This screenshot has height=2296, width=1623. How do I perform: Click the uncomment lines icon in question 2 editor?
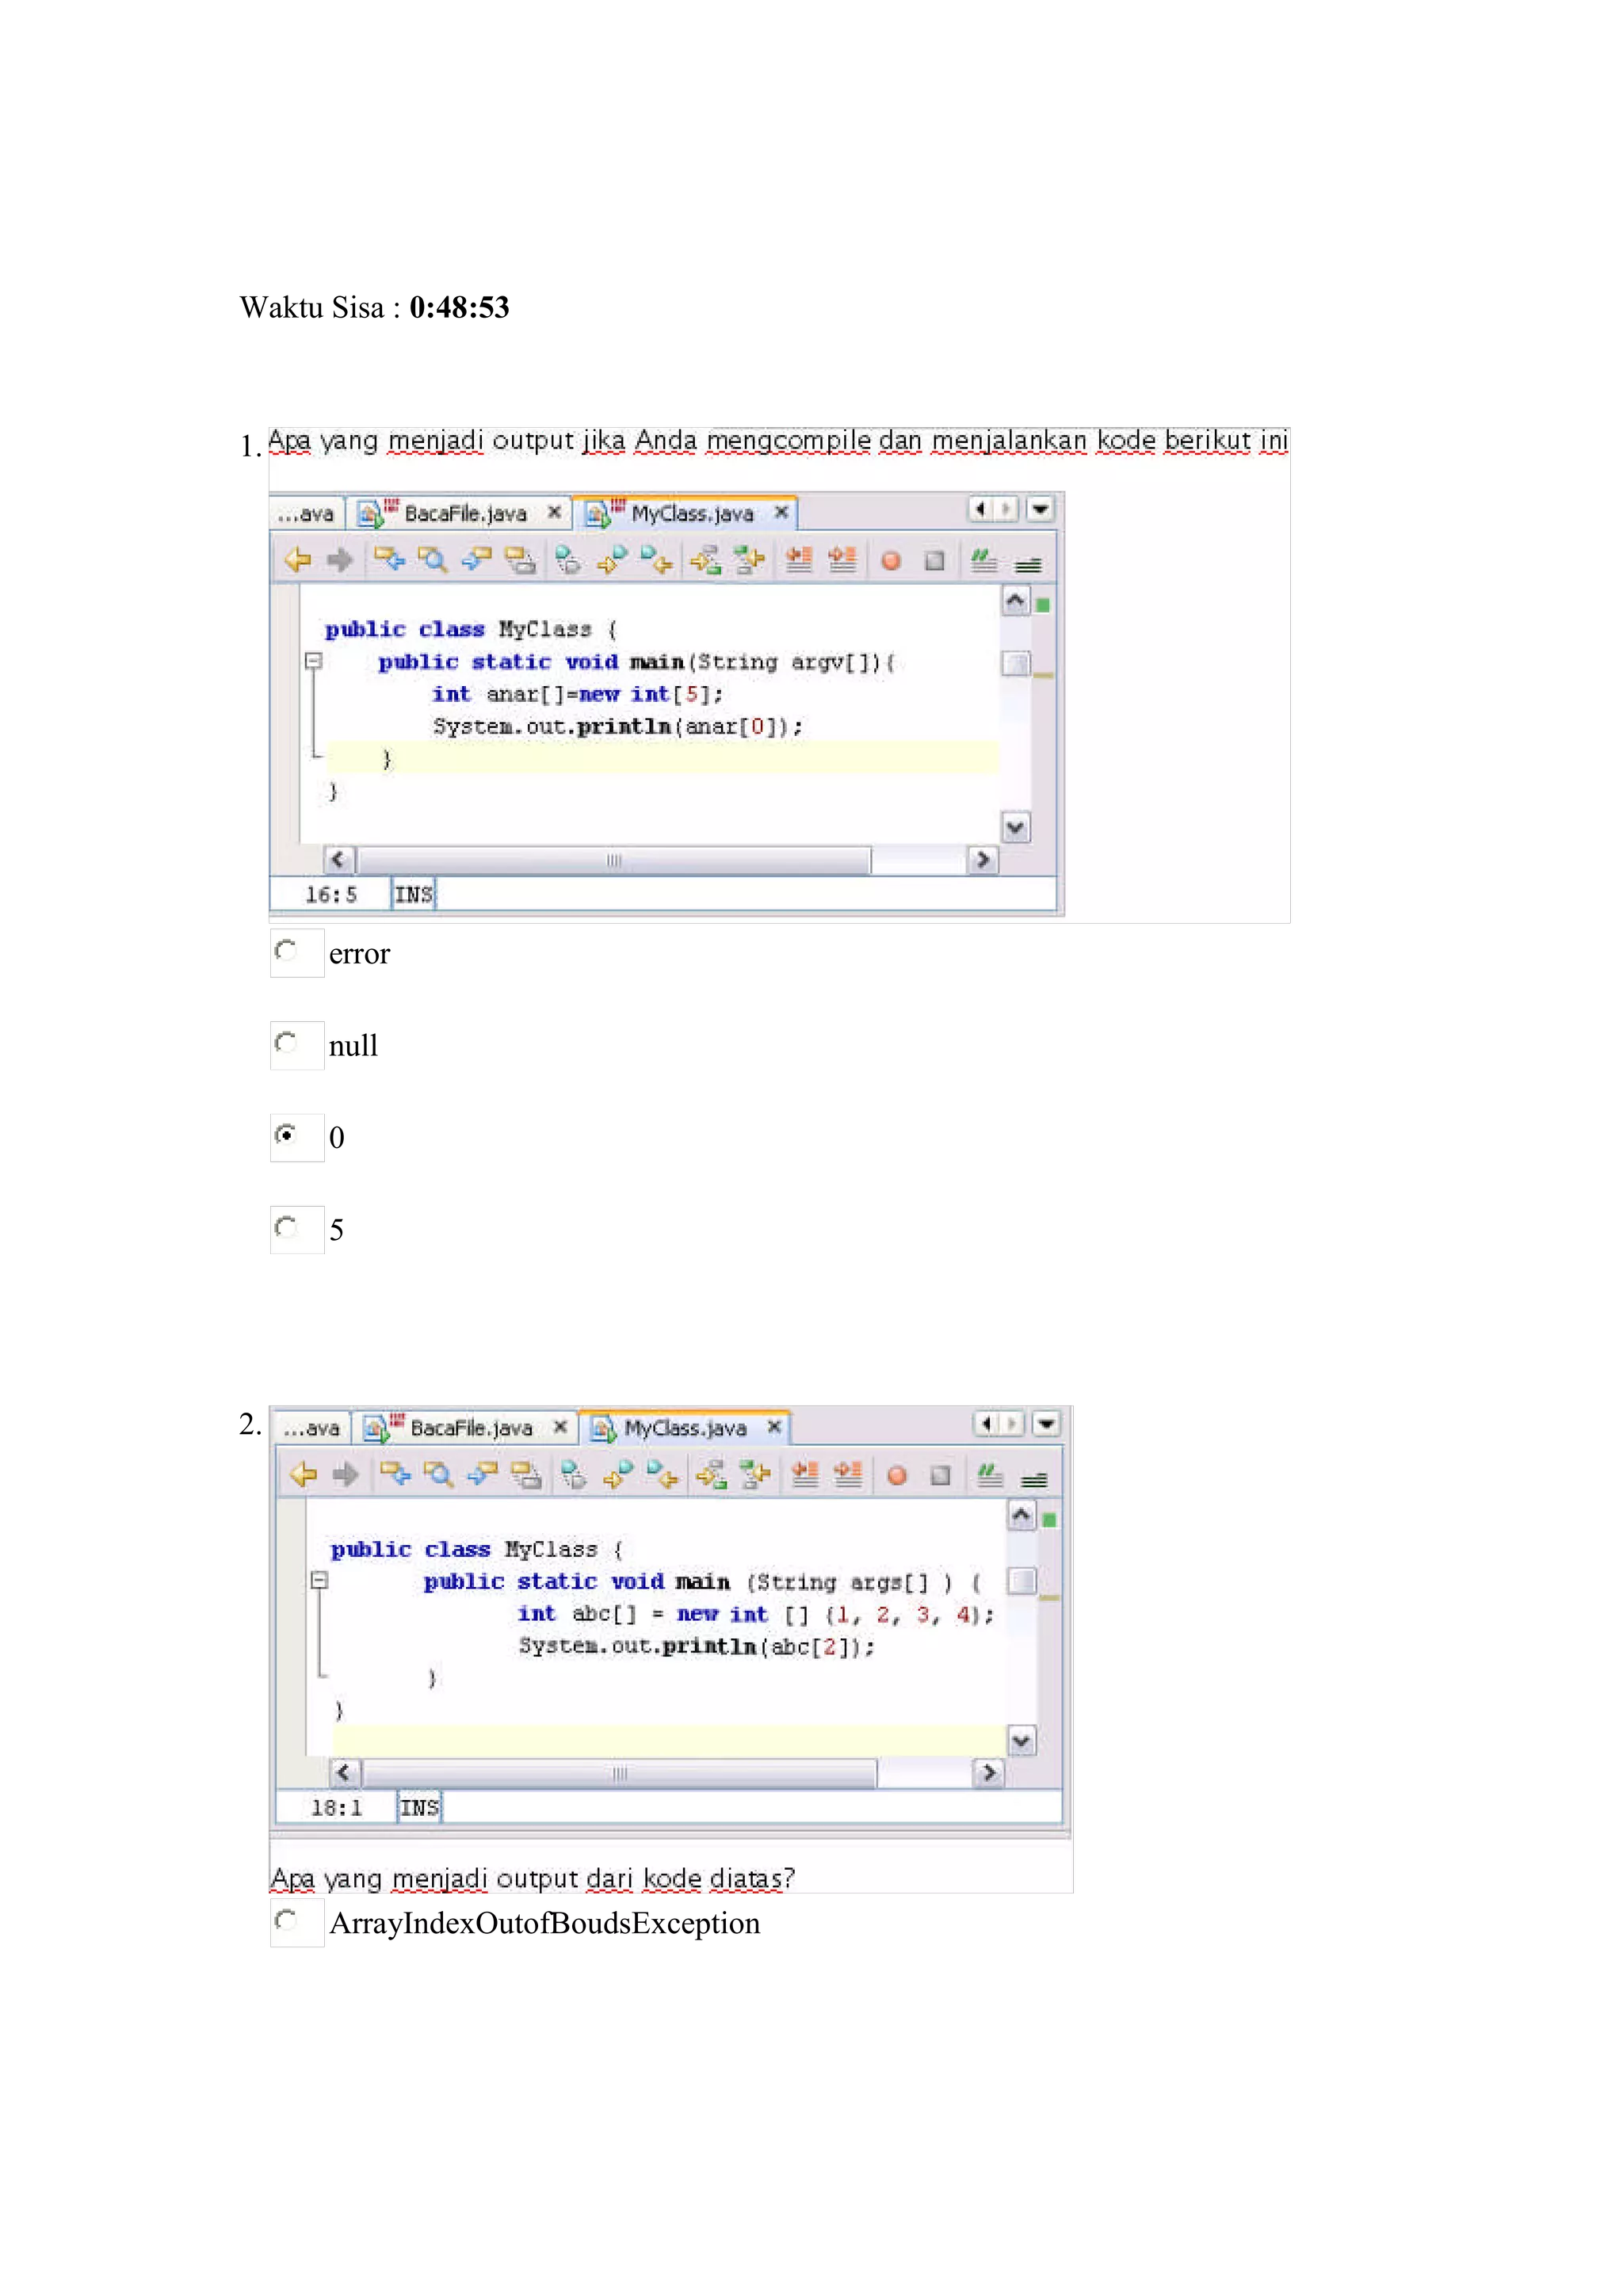pos(1034,1478)
